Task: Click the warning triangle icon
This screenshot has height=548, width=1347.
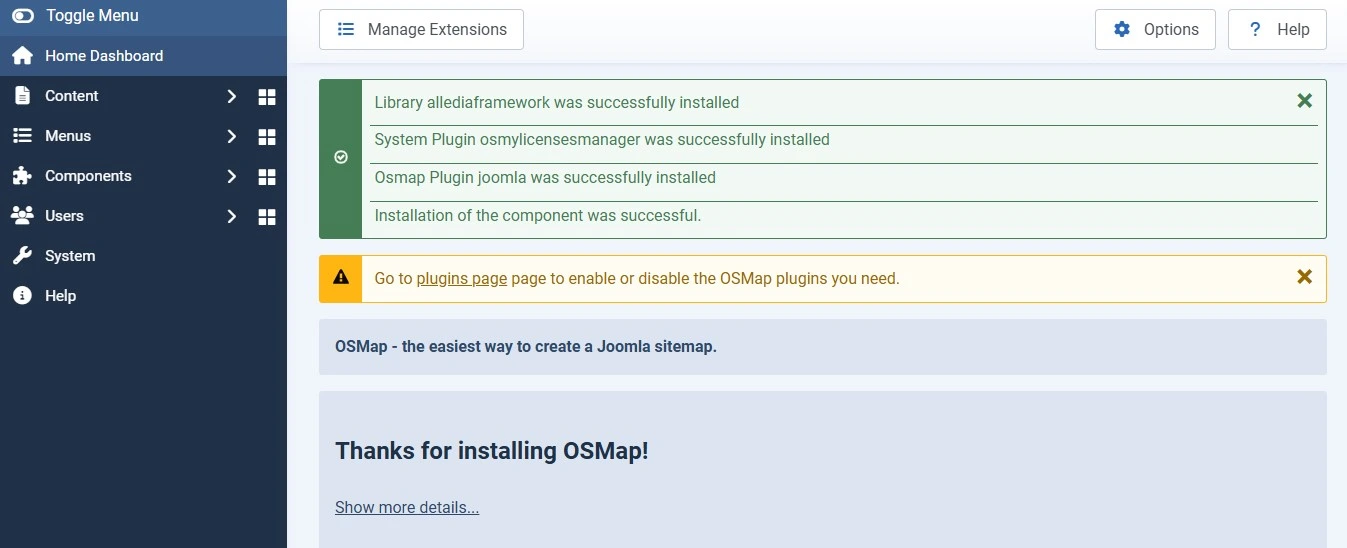Action: pyautogui.click(x=341, y=277)
